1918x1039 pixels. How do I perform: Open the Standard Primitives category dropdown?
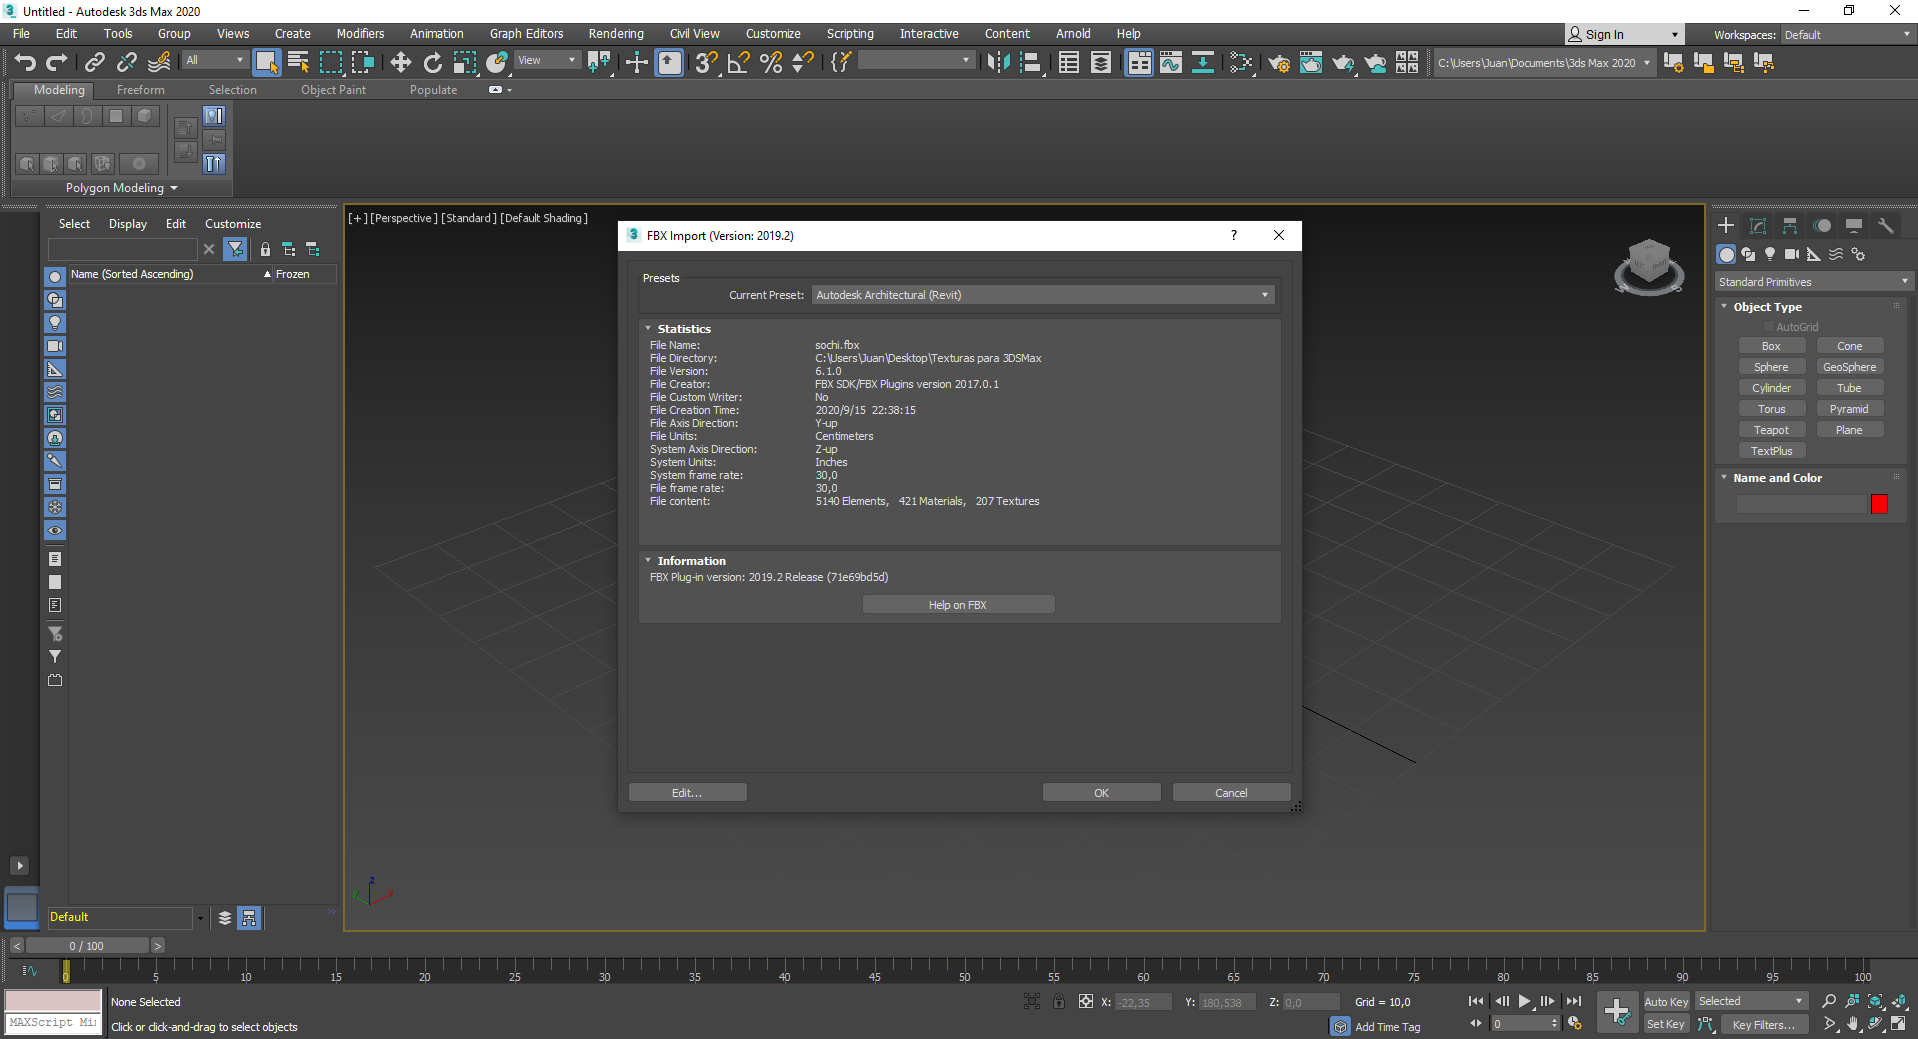(x=1814, y=282)
